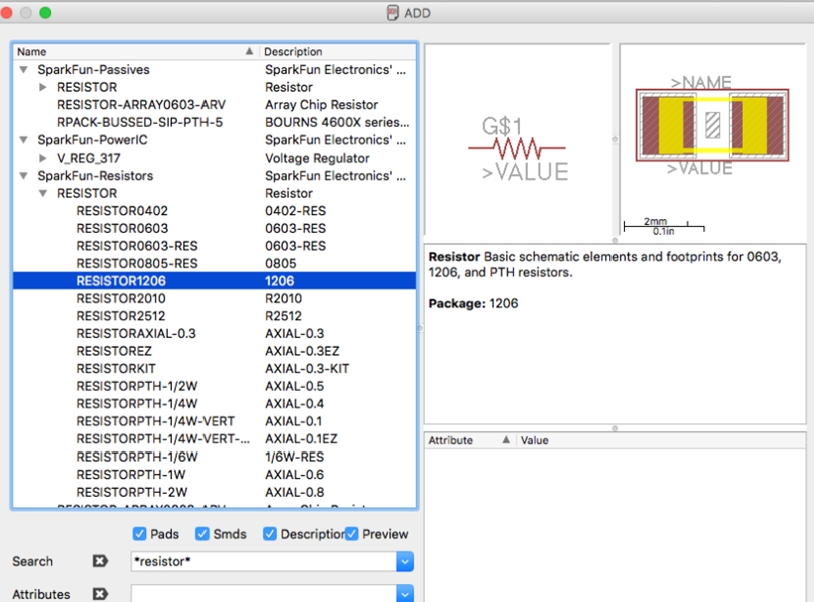Select the AXIAL-0.1EZ row

214,439
